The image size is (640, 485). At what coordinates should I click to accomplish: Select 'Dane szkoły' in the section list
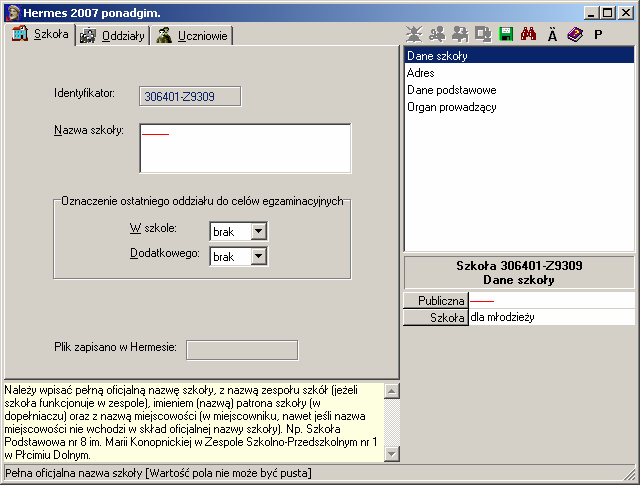point(519,56)
